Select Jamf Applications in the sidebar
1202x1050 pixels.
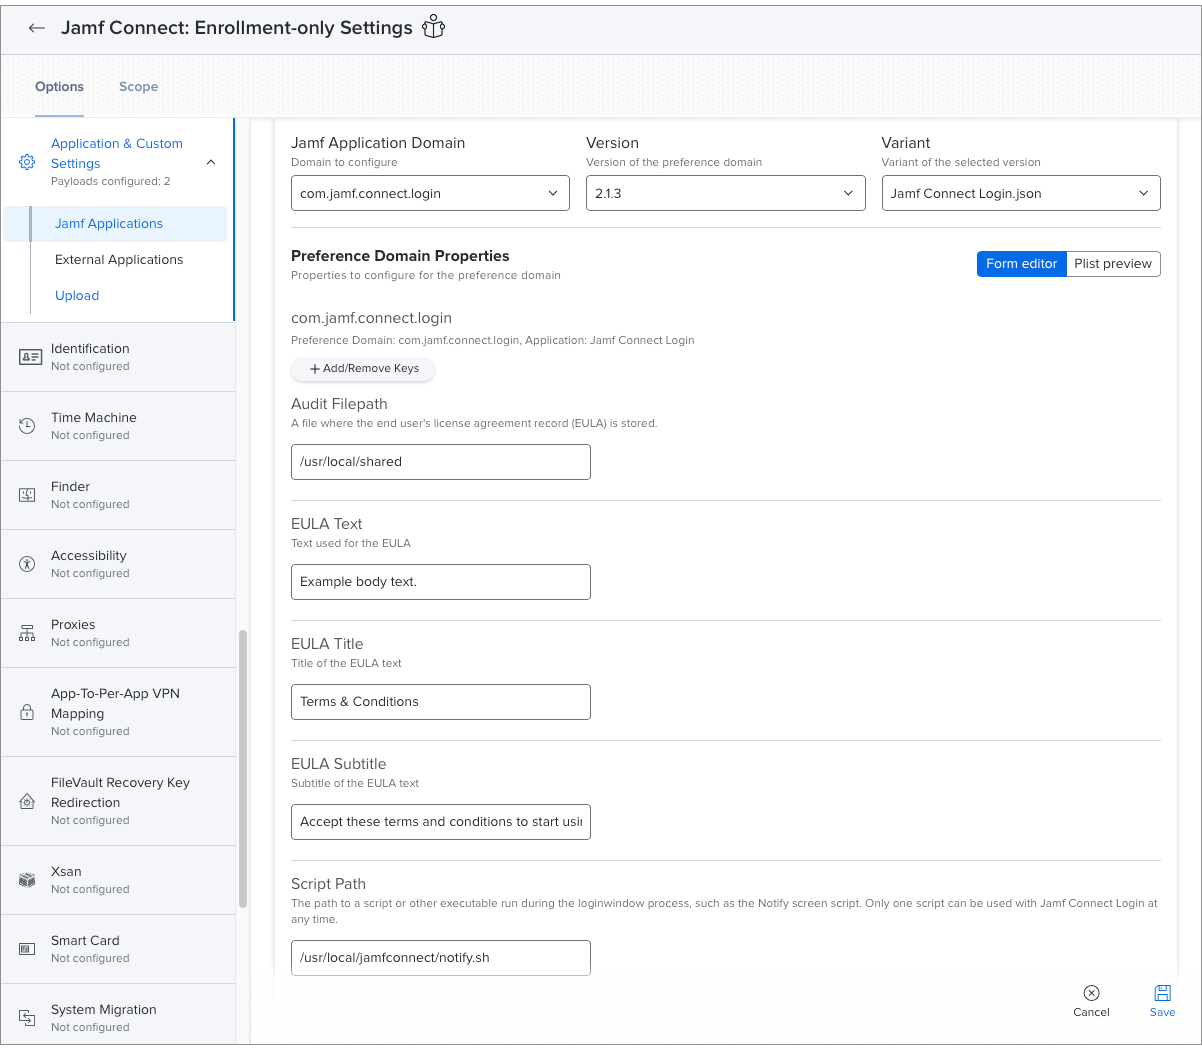115,224
